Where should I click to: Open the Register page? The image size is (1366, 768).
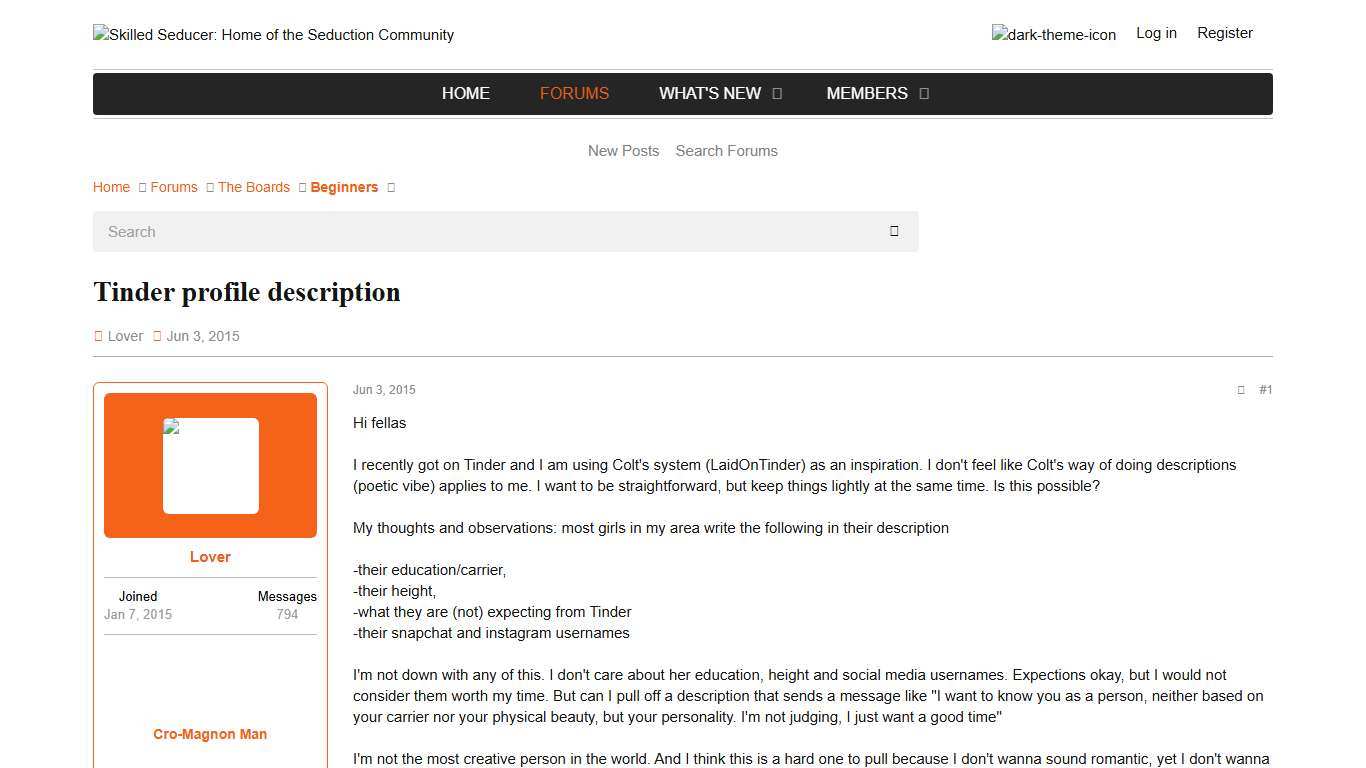pyautogui.click(x=1224, y=32)
